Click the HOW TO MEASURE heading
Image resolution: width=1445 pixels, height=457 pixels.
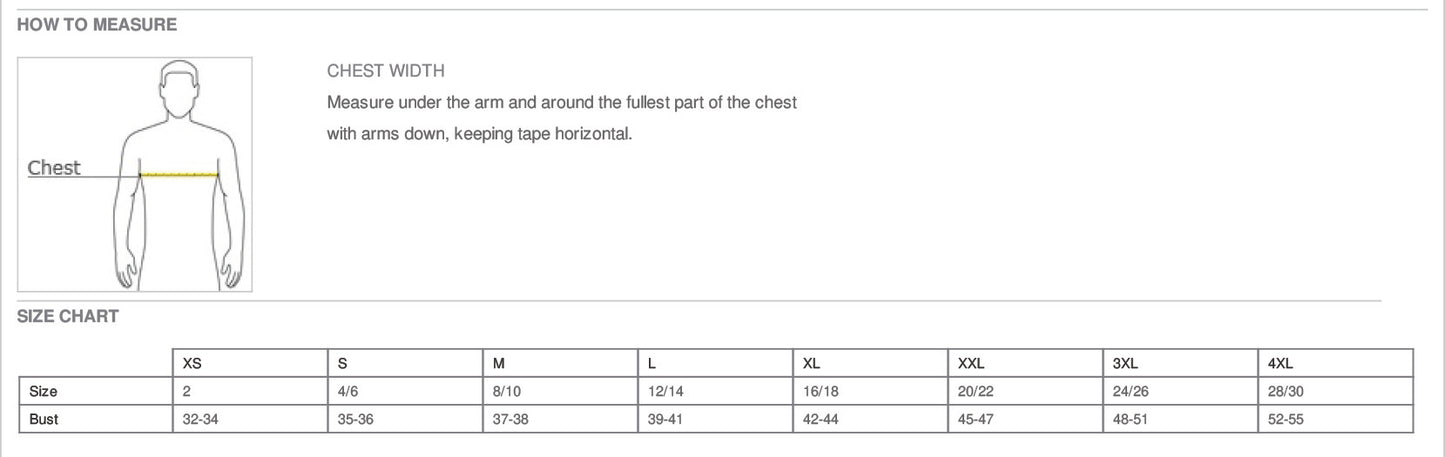pos(97,25)
